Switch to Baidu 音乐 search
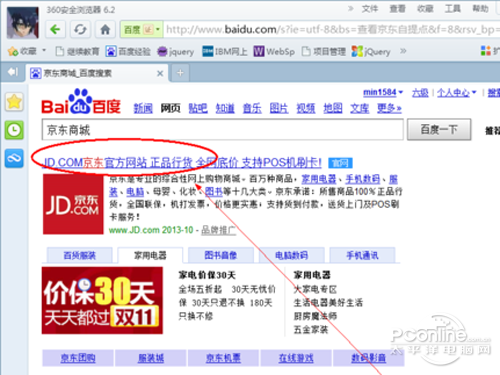Image resolution: width=500 pixels, height=375 pixels. pyautogui.click(x=252, y=108)
